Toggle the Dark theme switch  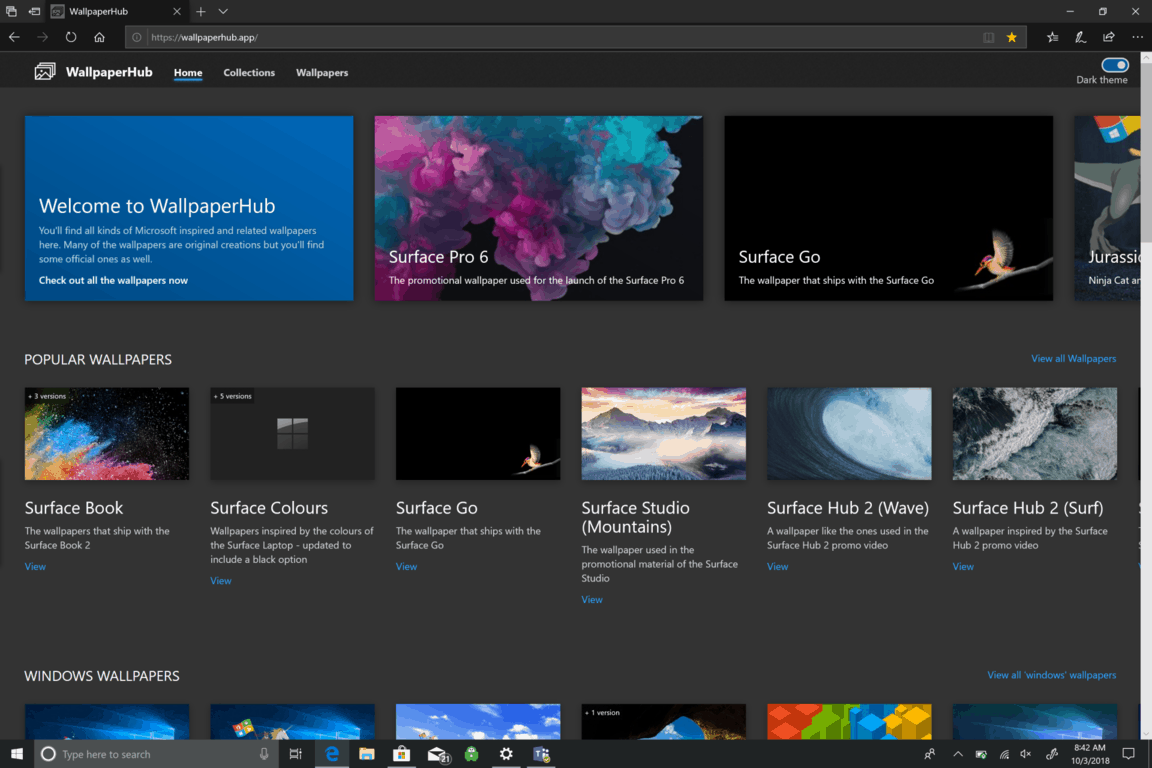tap(1115, 65)
